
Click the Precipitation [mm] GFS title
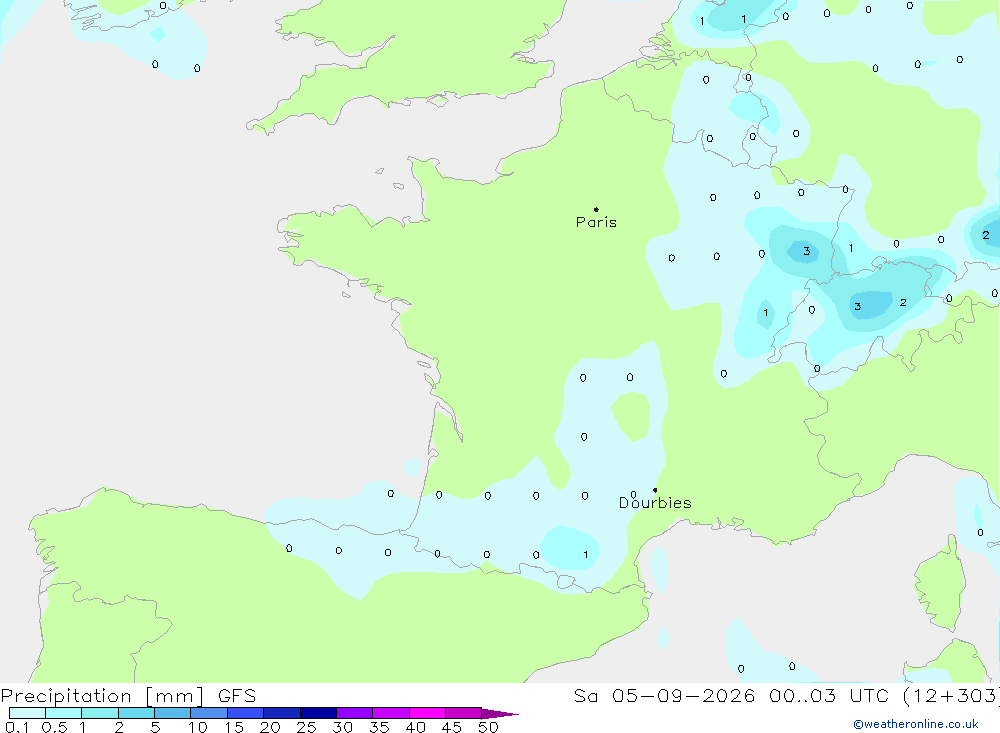[x=128, y=696]
